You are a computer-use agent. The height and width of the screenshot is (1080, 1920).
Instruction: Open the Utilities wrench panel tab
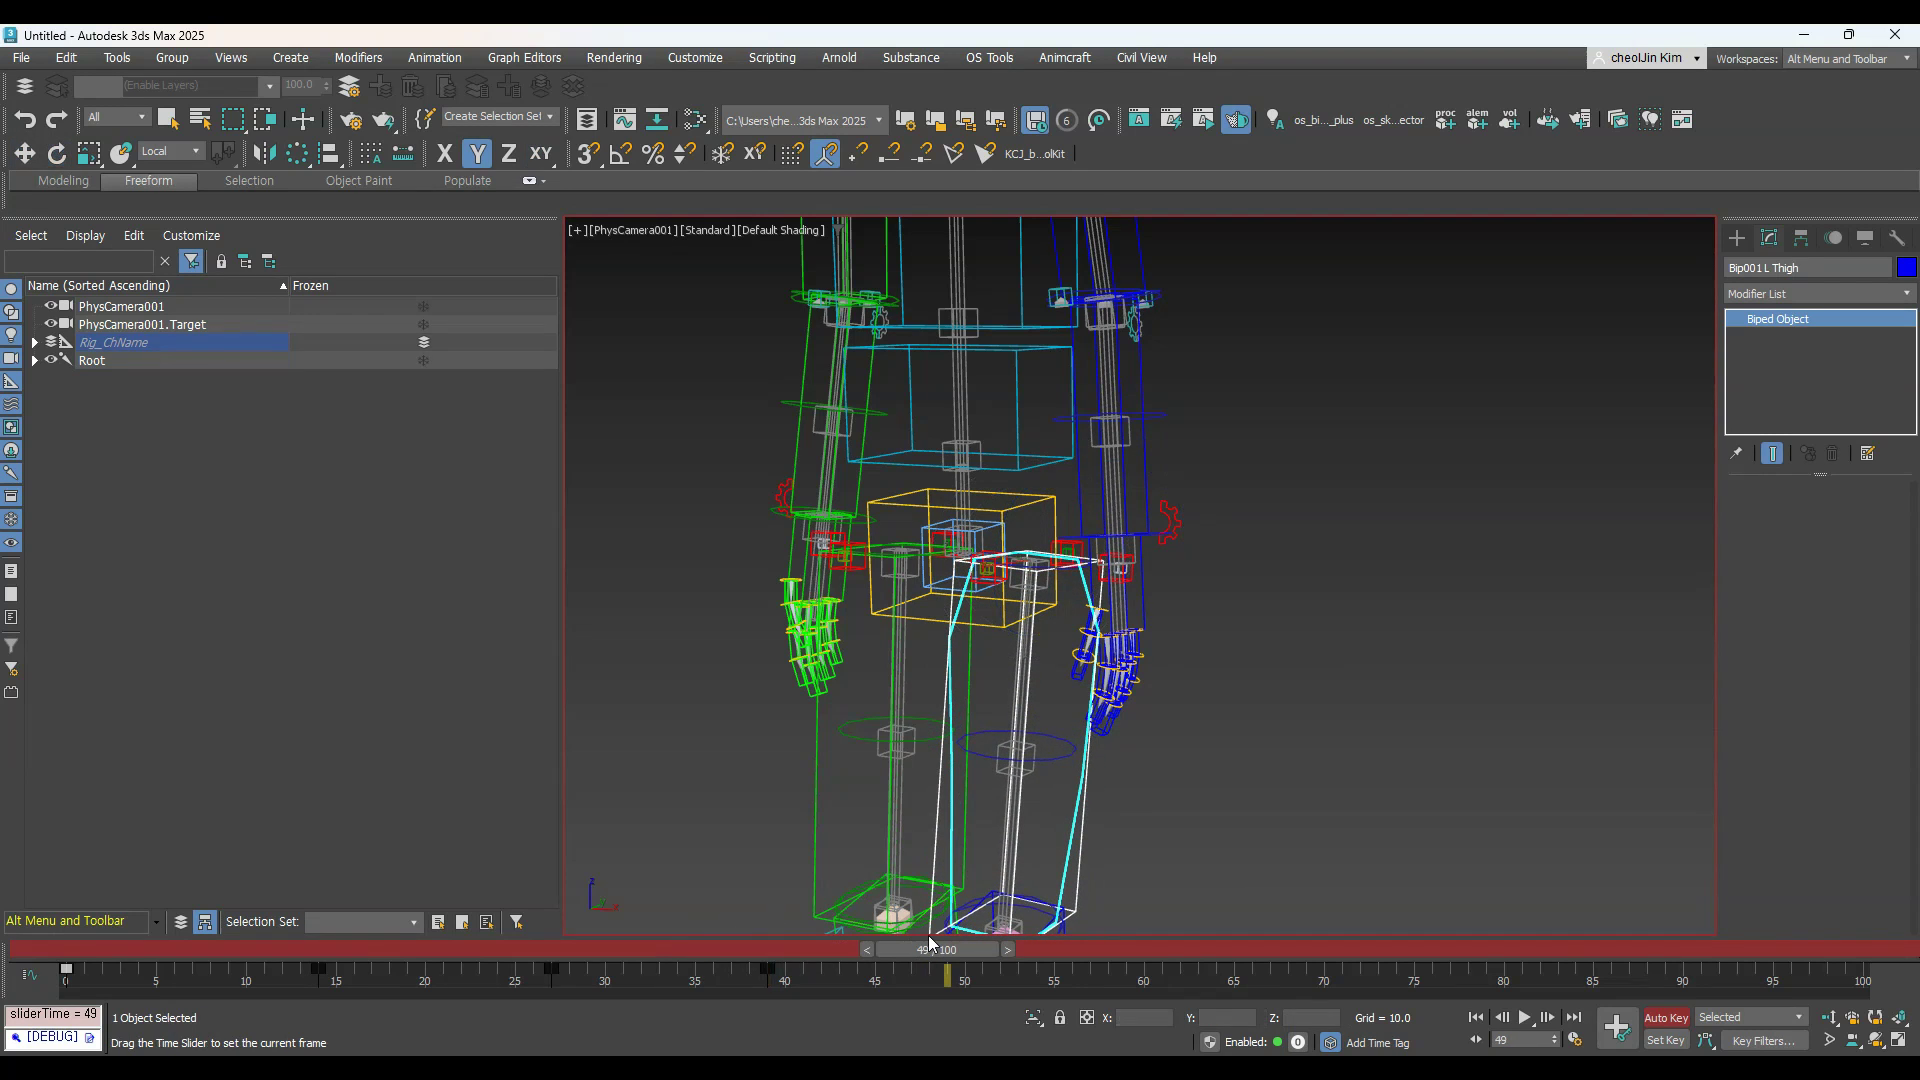click(1897, 238)
